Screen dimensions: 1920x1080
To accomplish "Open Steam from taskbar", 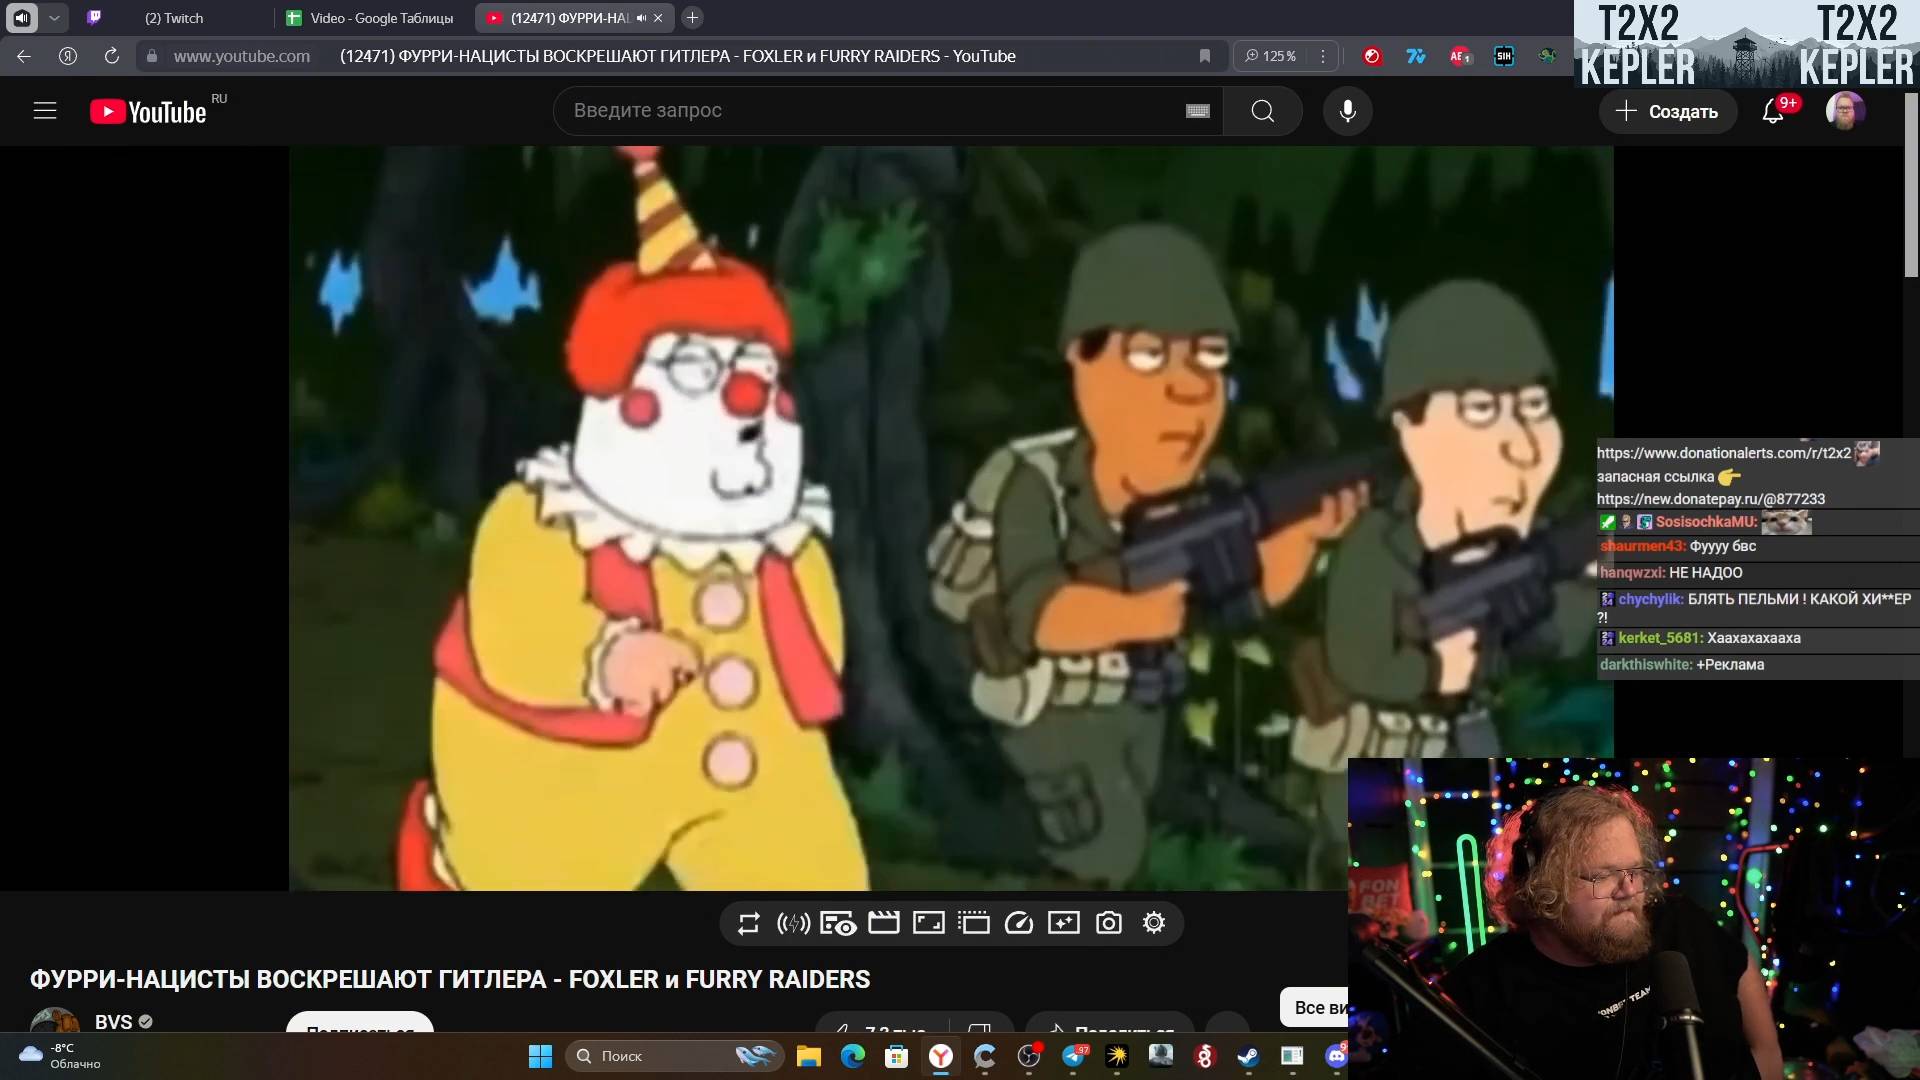I will pyautogui.click(x=1248, y=1056).
